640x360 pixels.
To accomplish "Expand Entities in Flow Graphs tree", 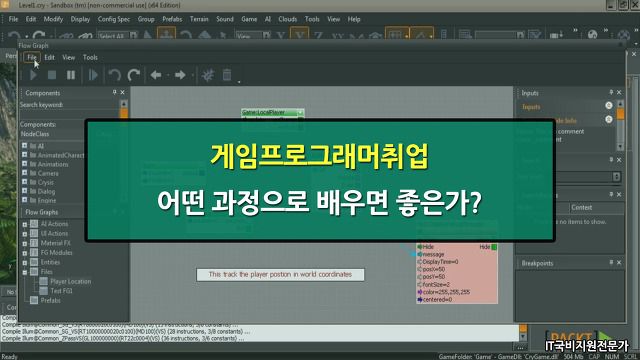I will tap(25, 263).
